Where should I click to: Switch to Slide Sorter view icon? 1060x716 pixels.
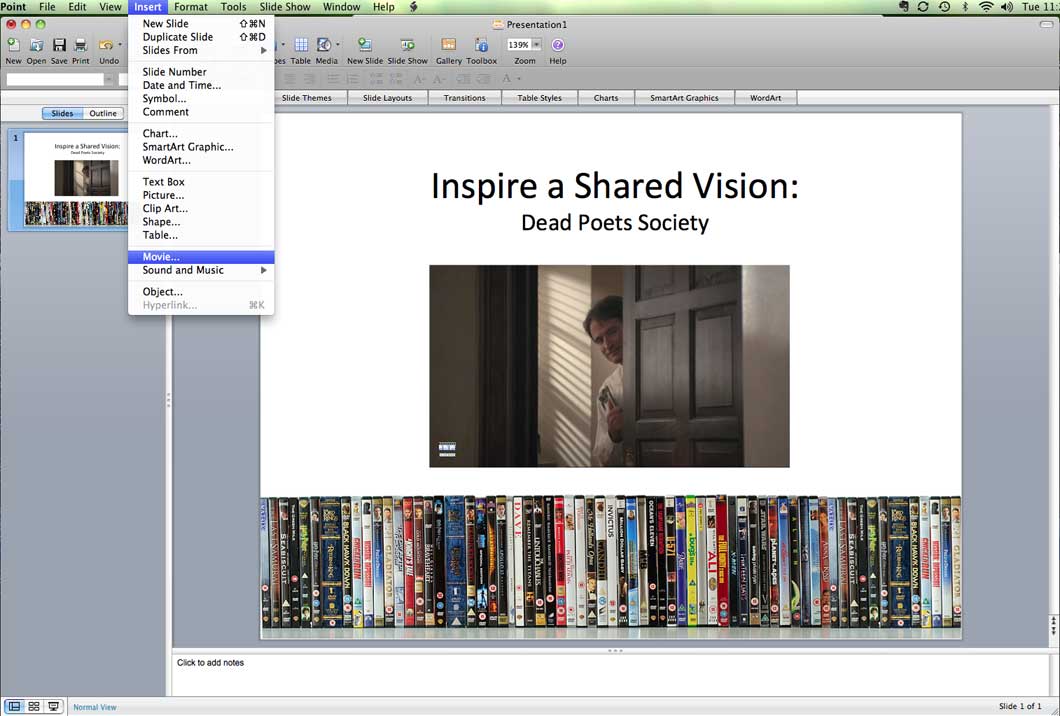34,707
